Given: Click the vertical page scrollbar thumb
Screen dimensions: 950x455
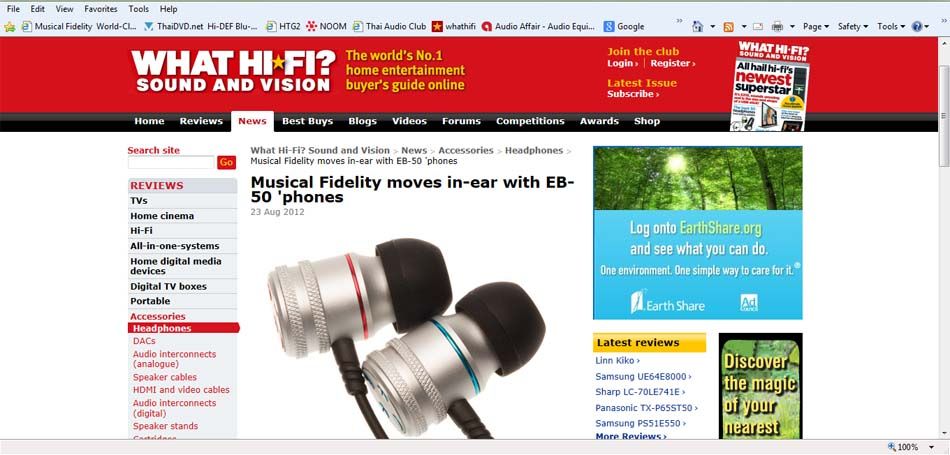Looking at the screenshot, I should [x=944, y=117].
